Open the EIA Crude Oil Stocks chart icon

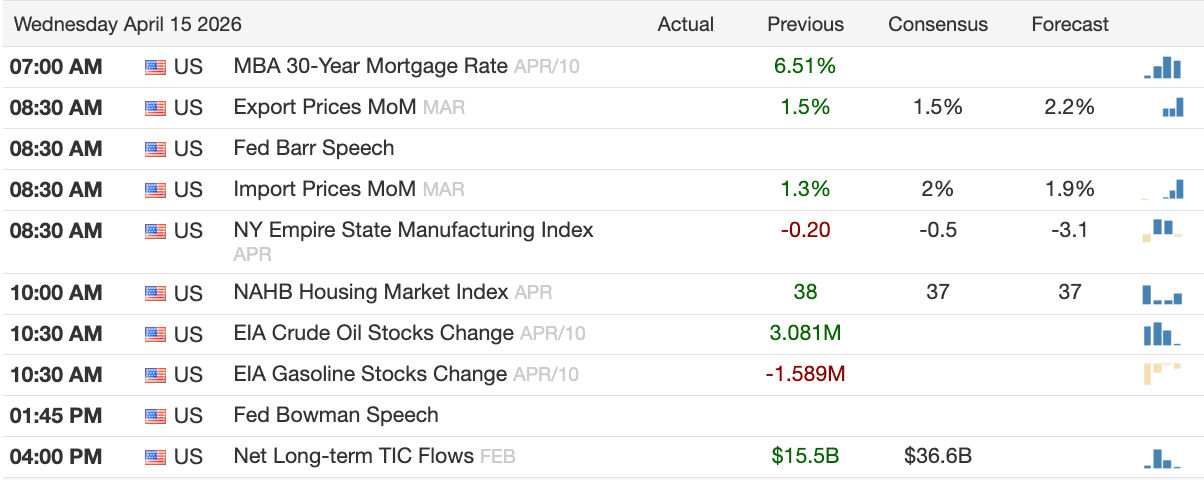1162,334
